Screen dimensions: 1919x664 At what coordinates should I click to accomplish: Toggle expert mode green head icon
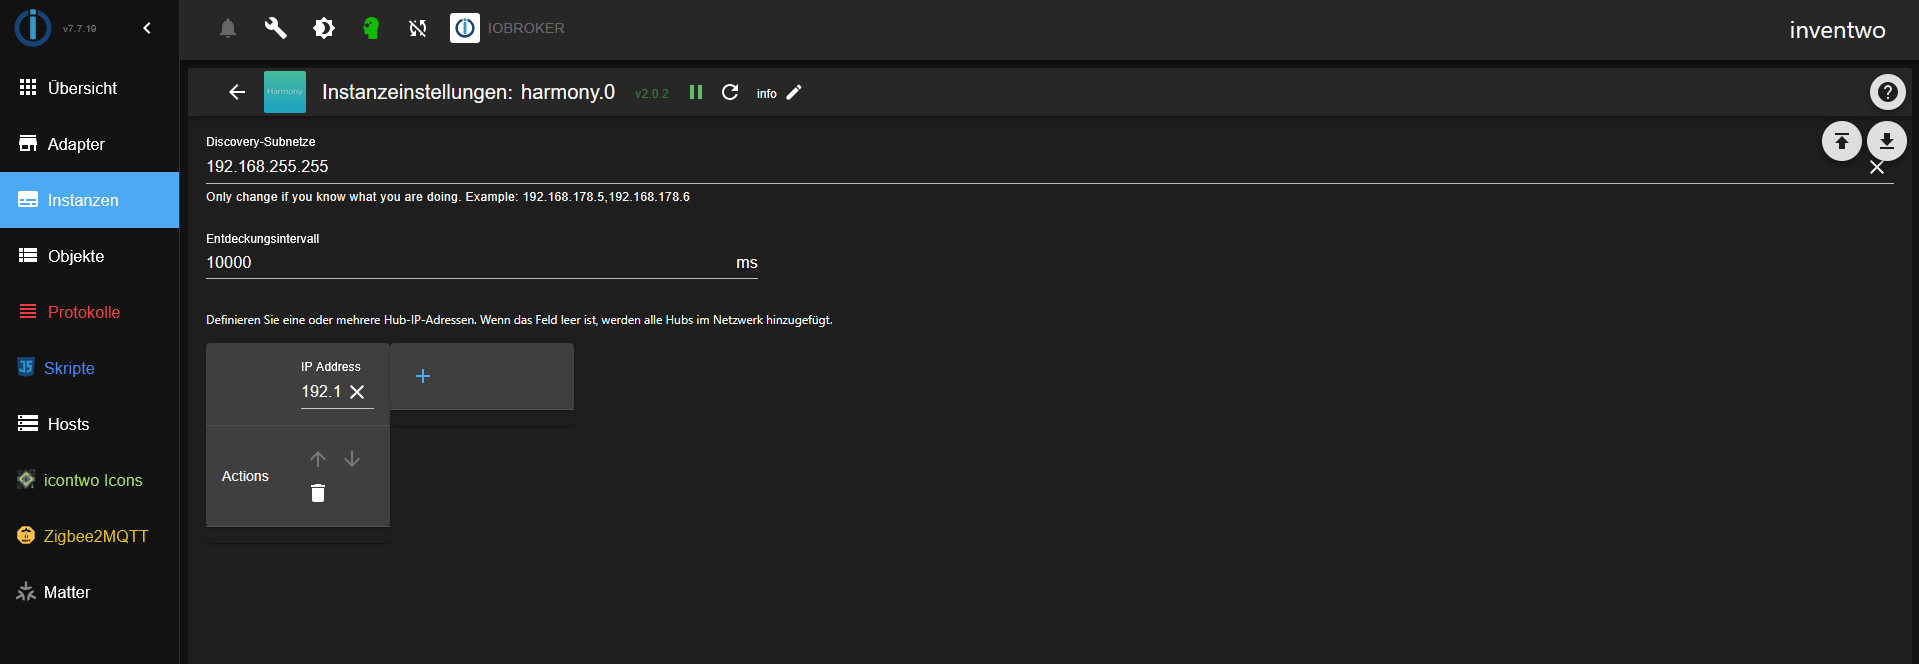(371, 28)
